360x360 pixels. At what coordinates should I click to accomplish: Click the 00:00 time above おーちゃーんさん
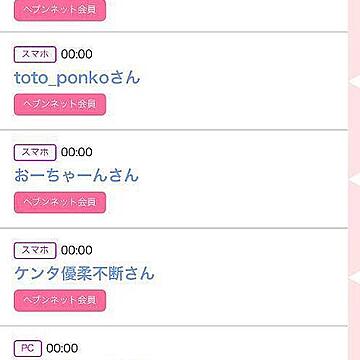pyautogui.click(x=77, y=152)
